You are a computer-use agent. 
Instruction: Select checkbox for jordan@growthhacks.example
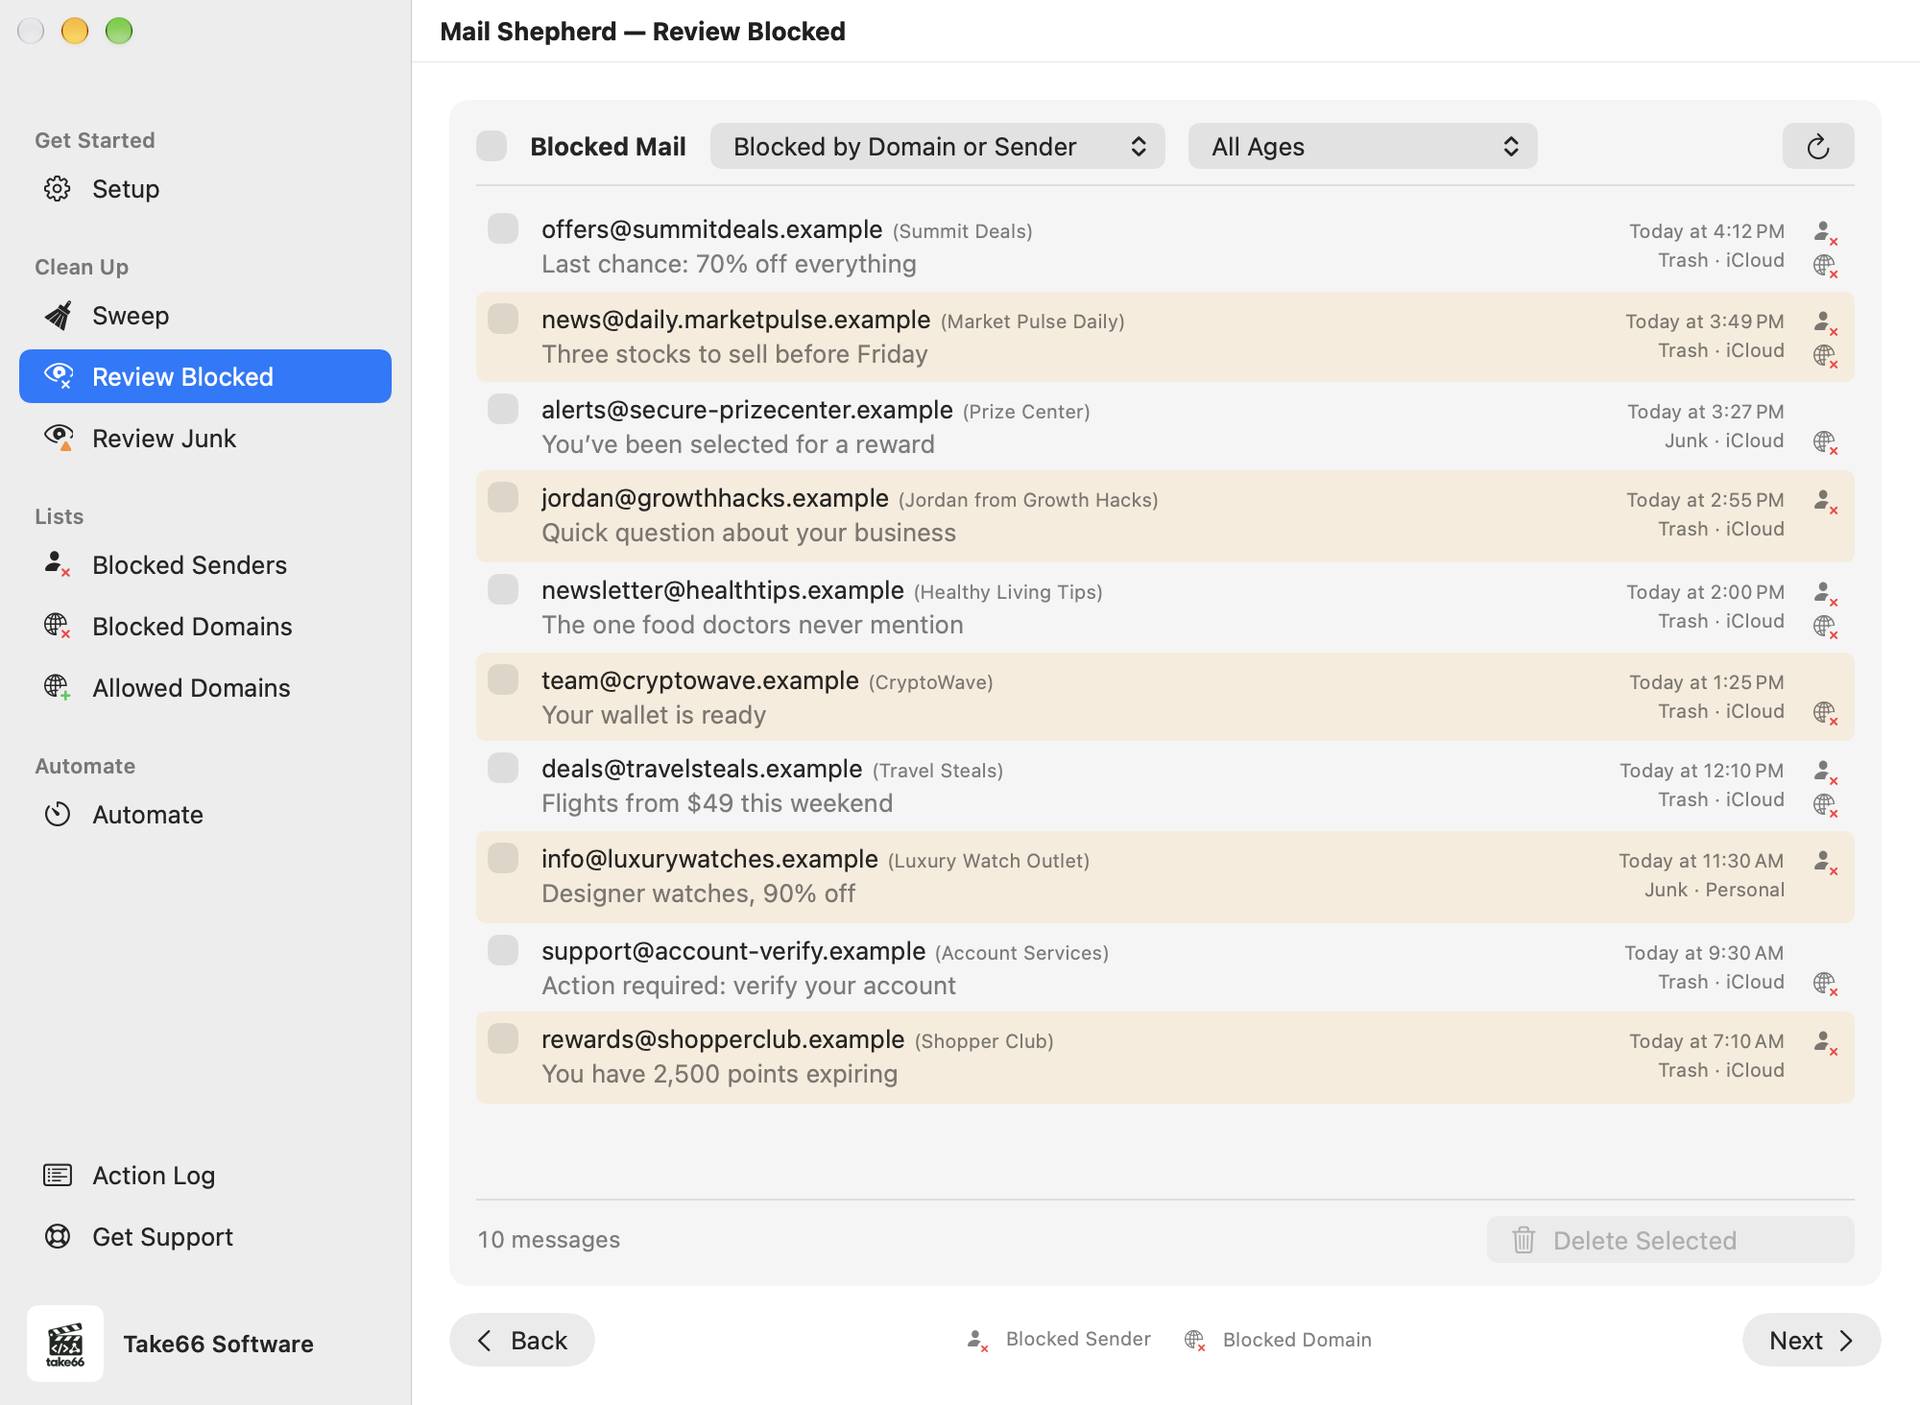click(503, 497)
